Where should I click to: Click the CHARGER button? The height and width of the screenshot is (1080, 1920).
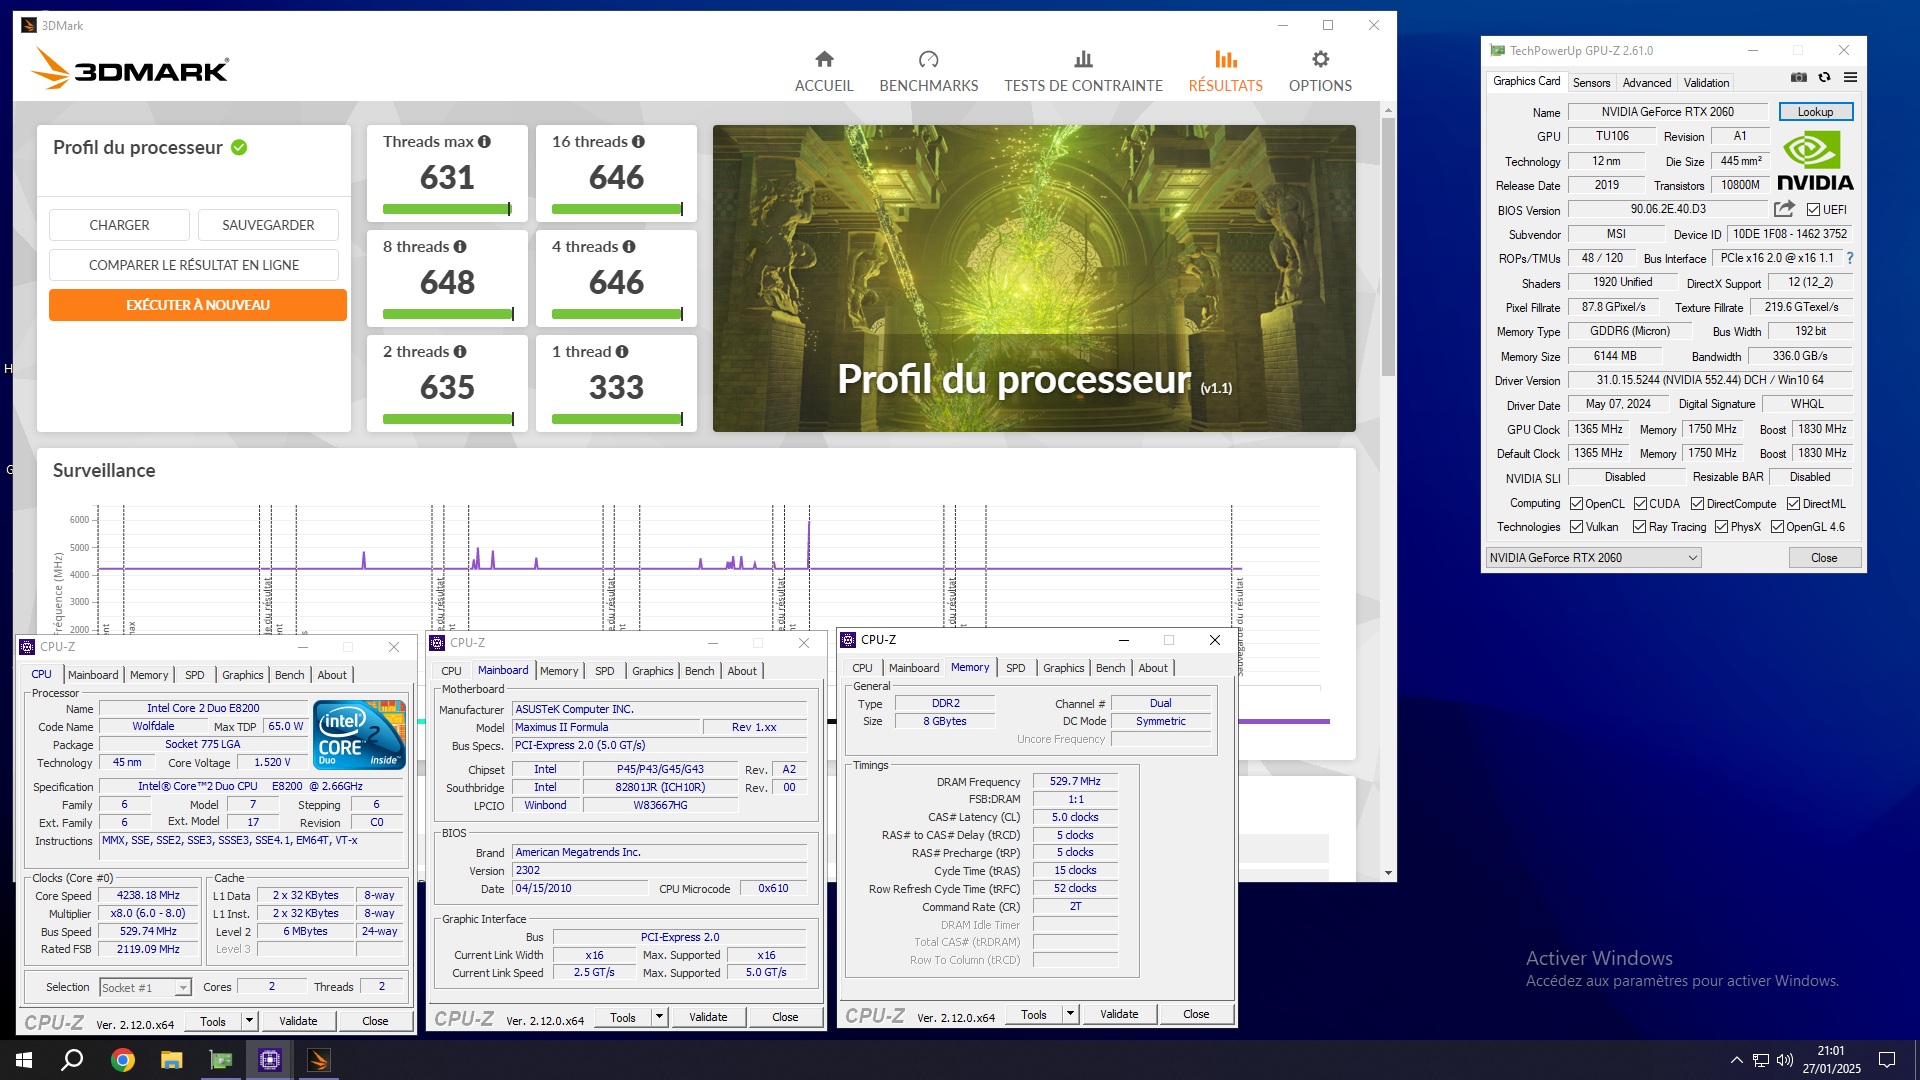point(119,225)
